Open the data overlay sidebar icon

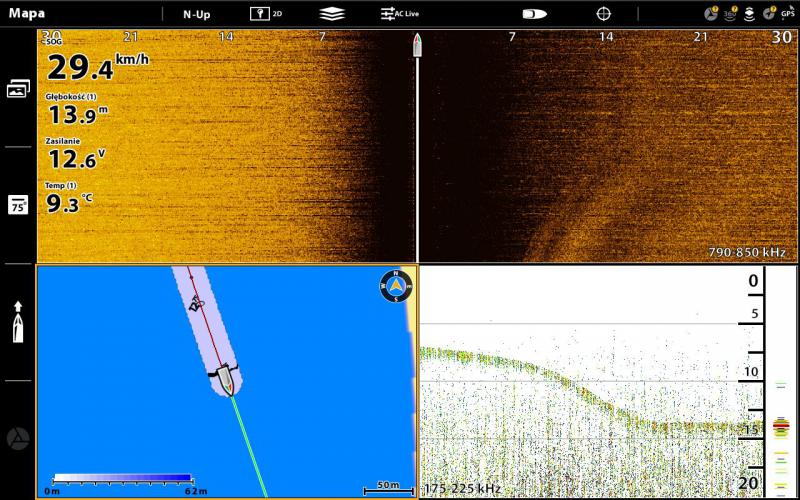point(18,205)
